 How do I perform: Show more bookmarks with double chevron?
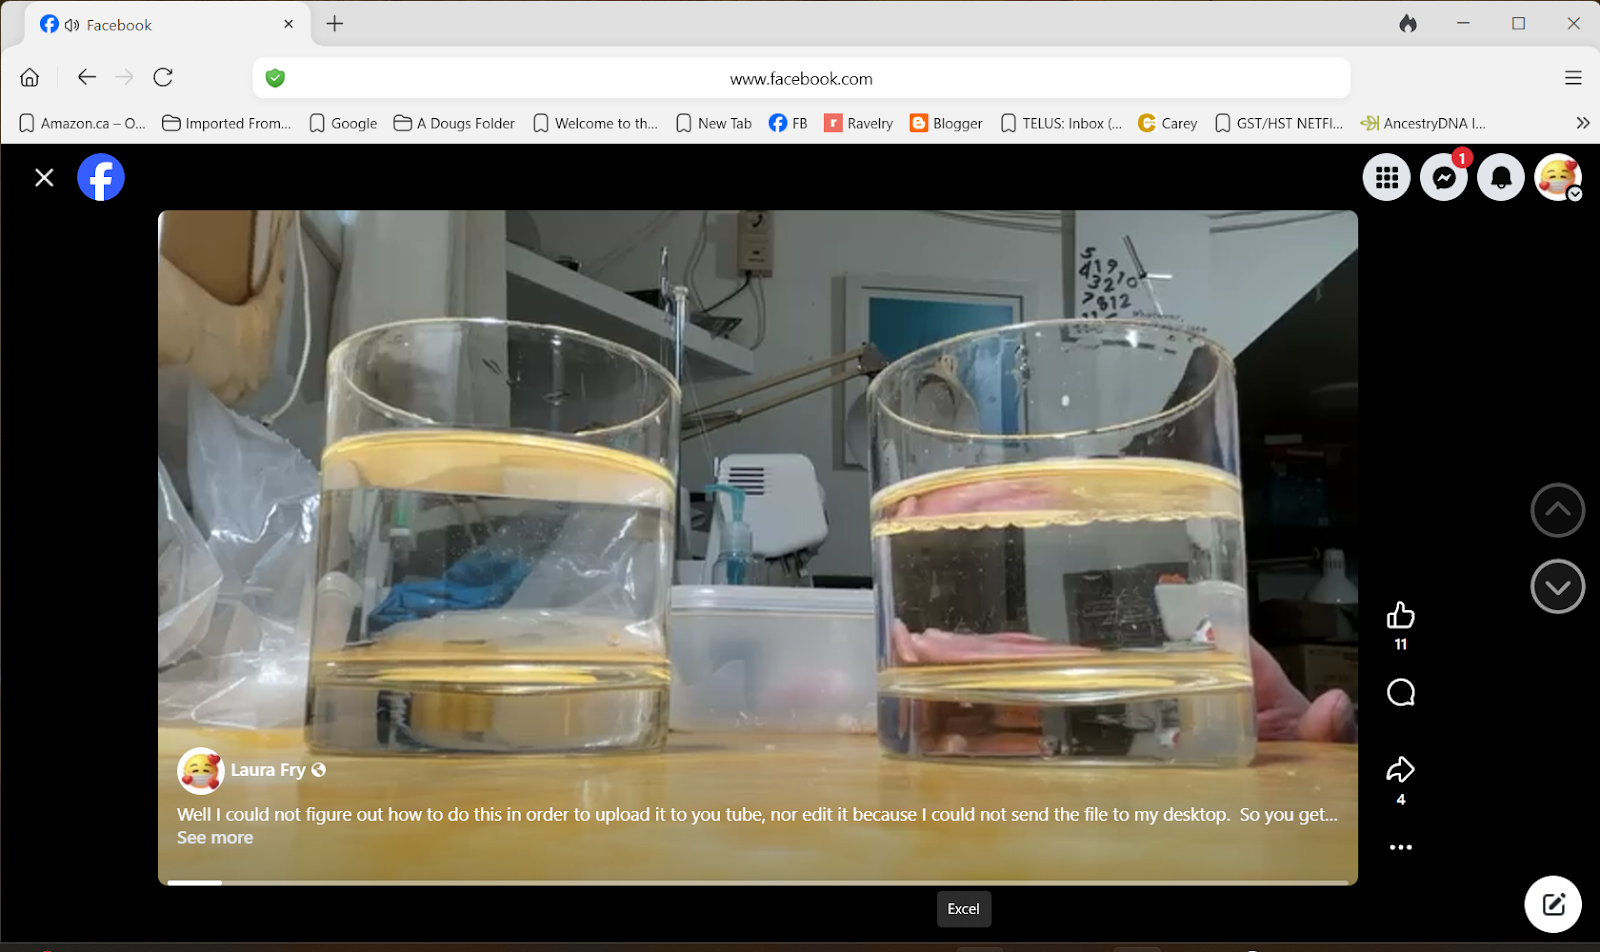[x=1582, y=123]
